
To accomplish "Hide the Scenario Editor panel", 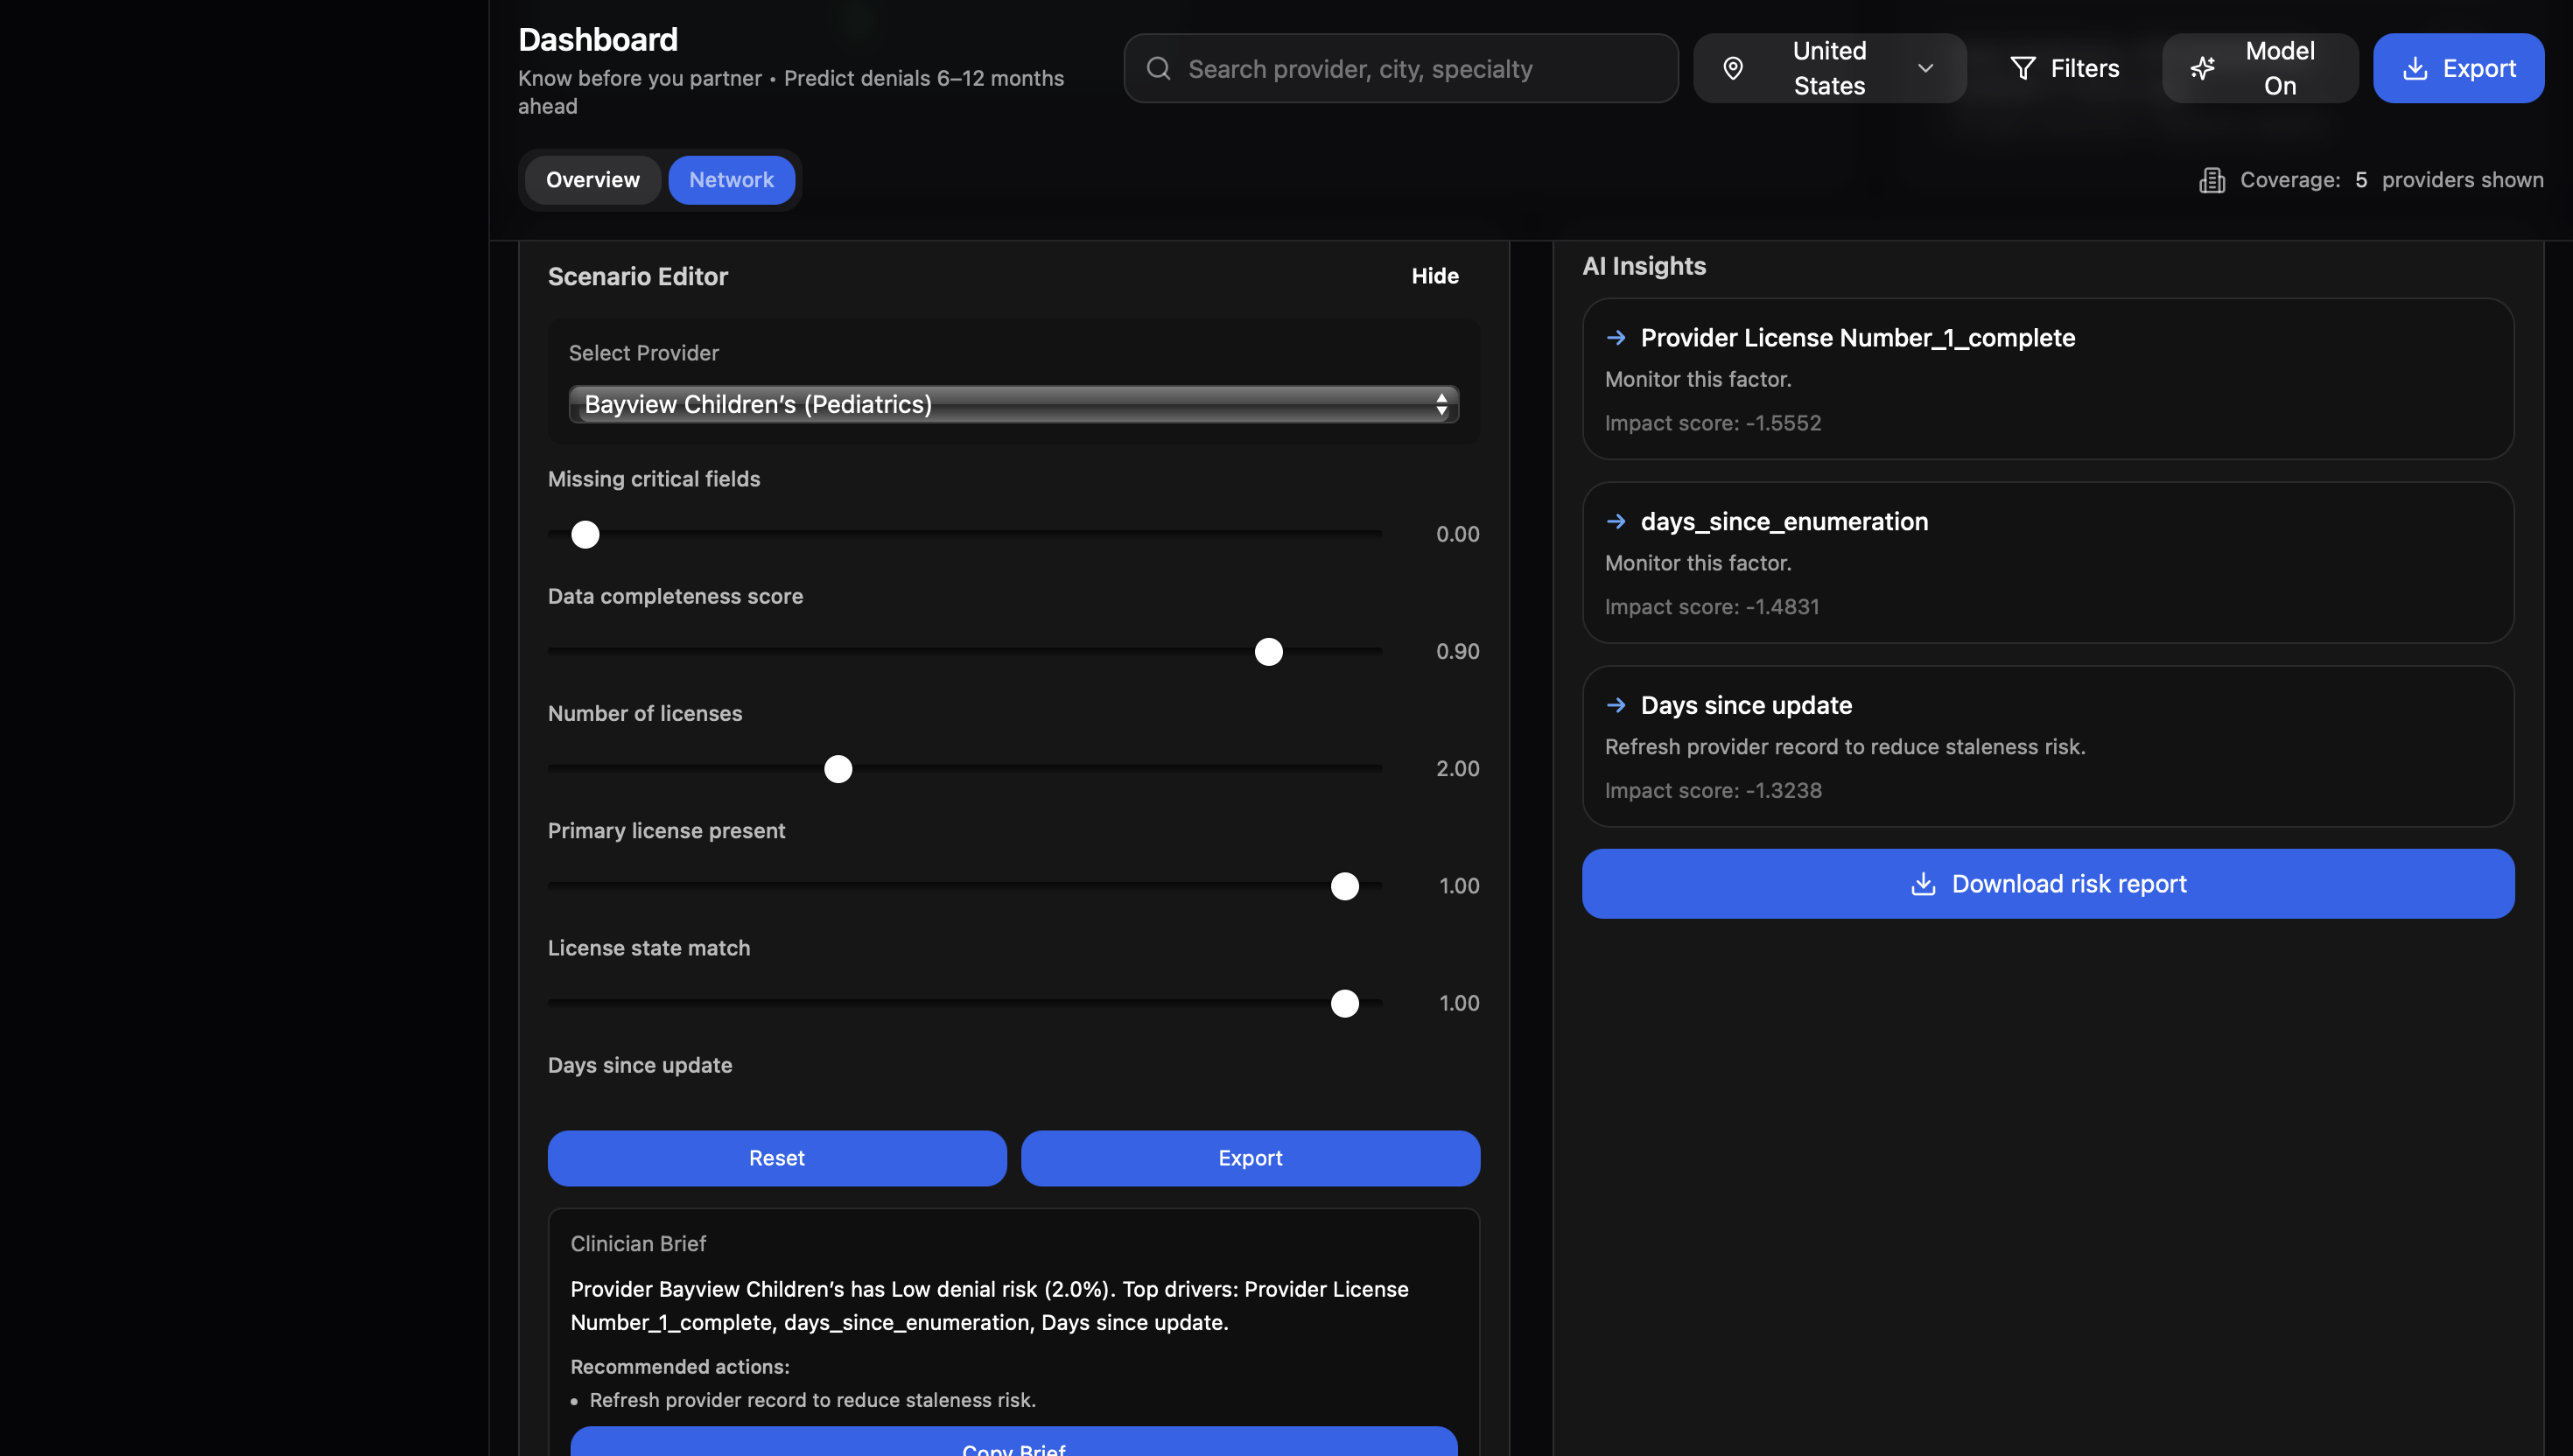I will [x=1434, y=276].
